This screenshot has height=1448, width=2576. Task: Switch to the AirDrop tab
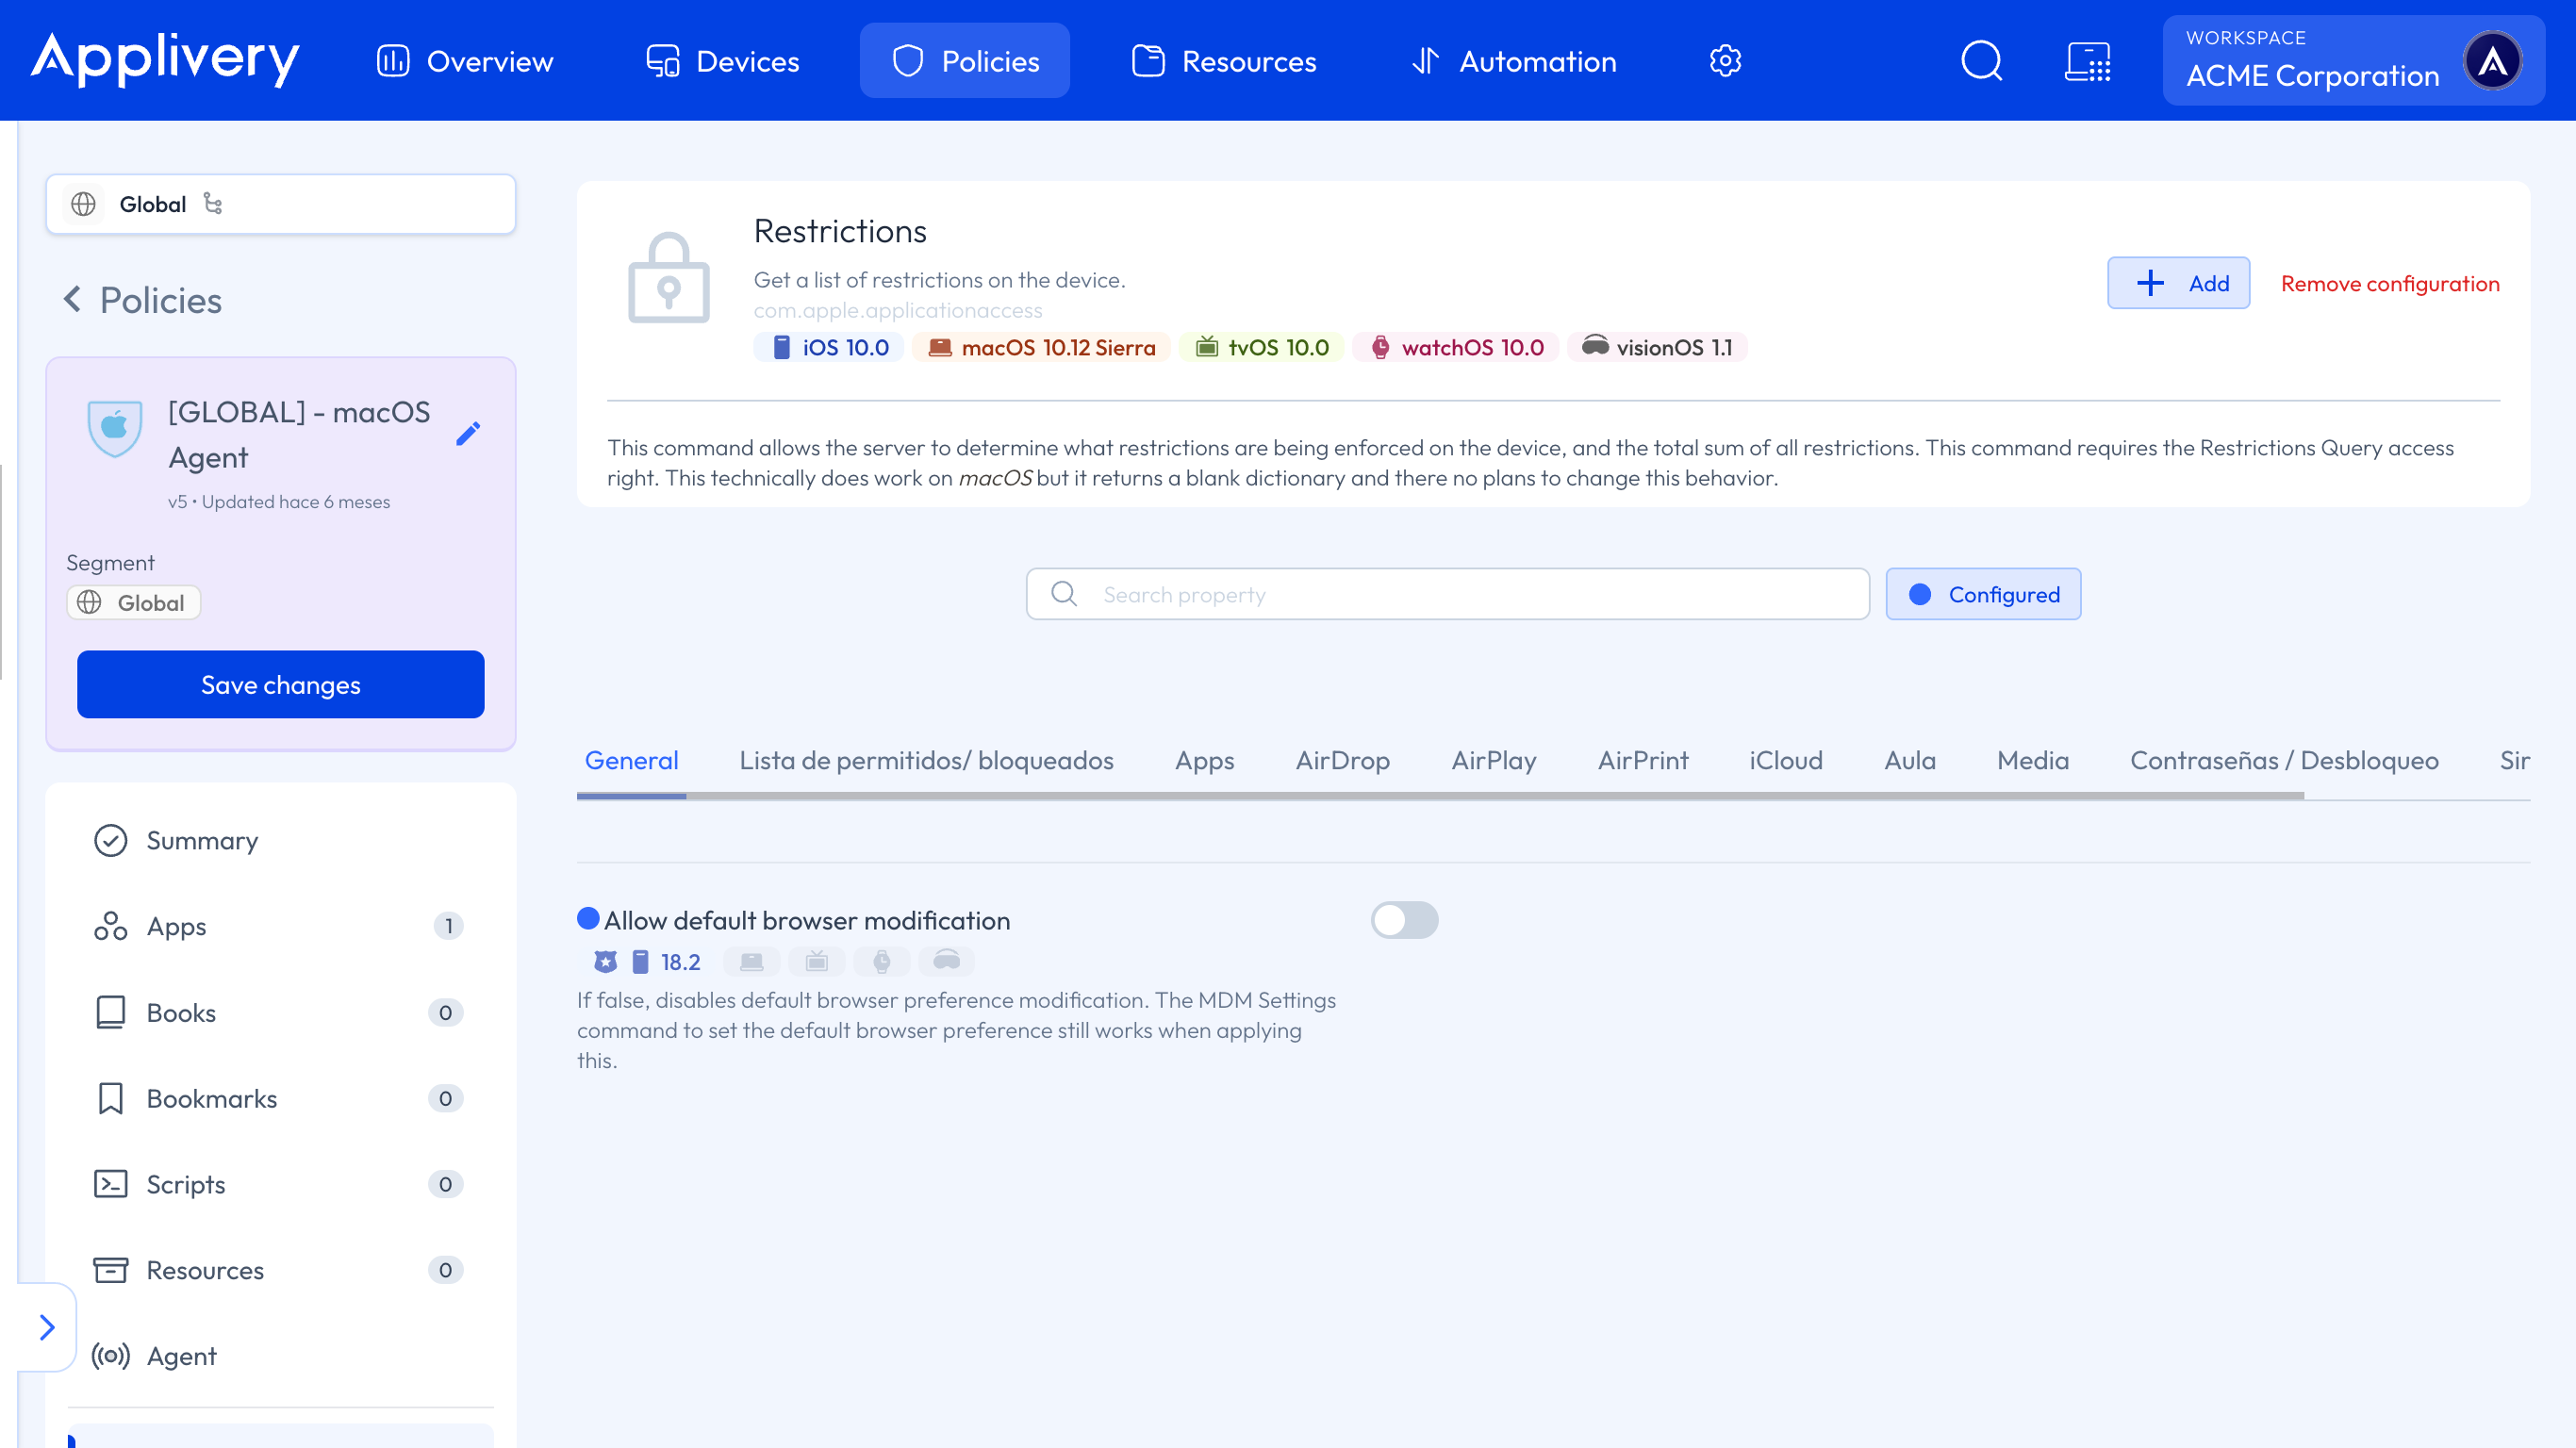tap(1342, 760)
